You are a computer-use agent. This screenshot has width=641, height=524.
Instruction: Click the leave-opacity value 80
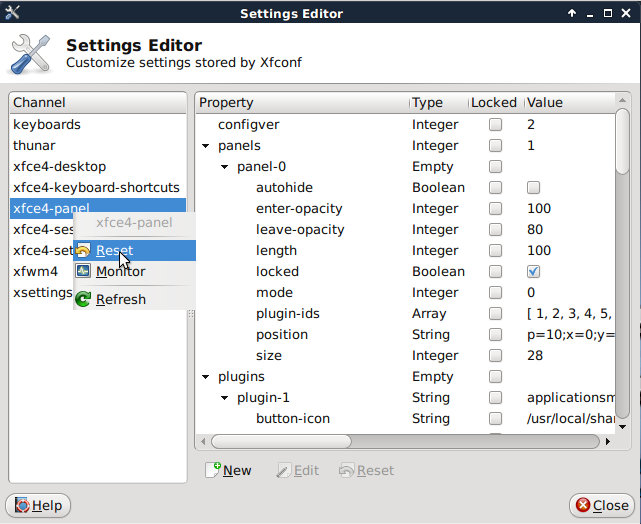coord(535,229)
